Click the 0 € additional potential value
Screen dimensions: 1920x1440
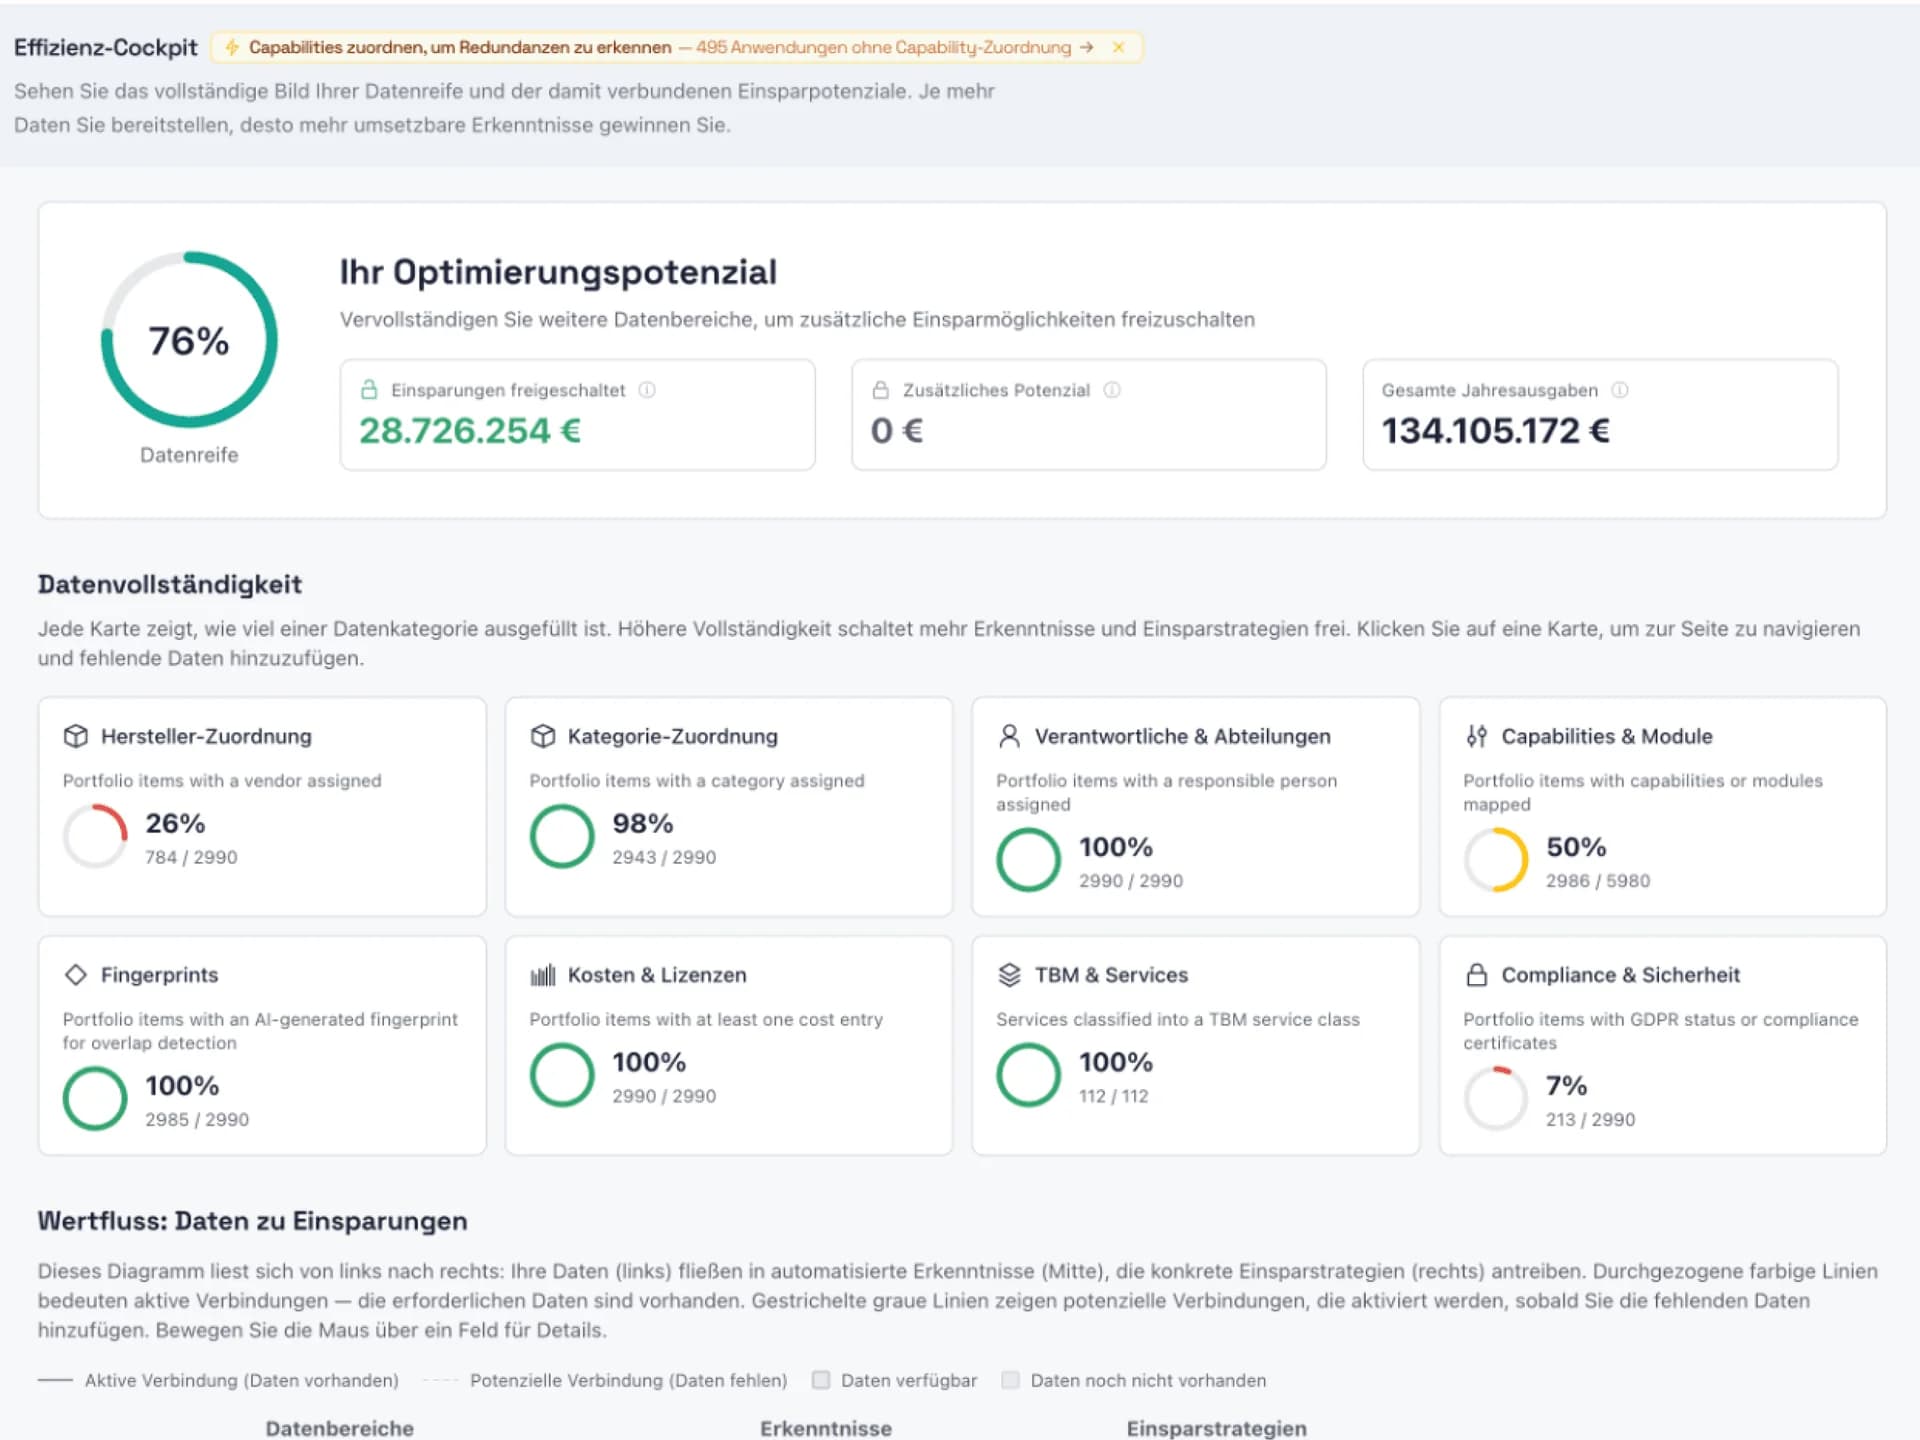point(897,431)
